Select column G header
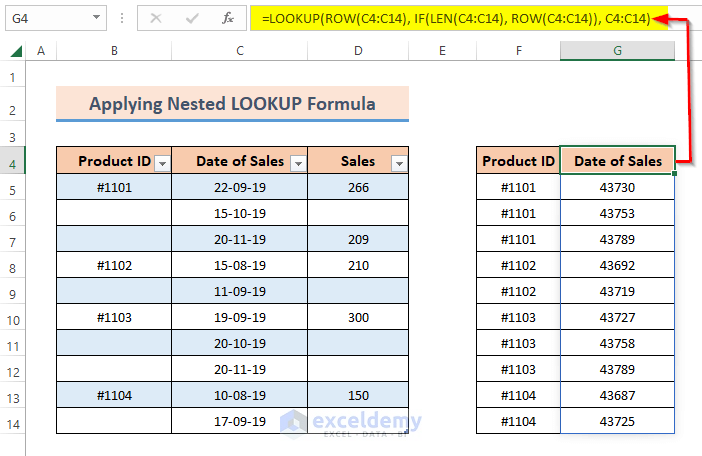This screenshot has height=456, width=702. click(617, 51)
